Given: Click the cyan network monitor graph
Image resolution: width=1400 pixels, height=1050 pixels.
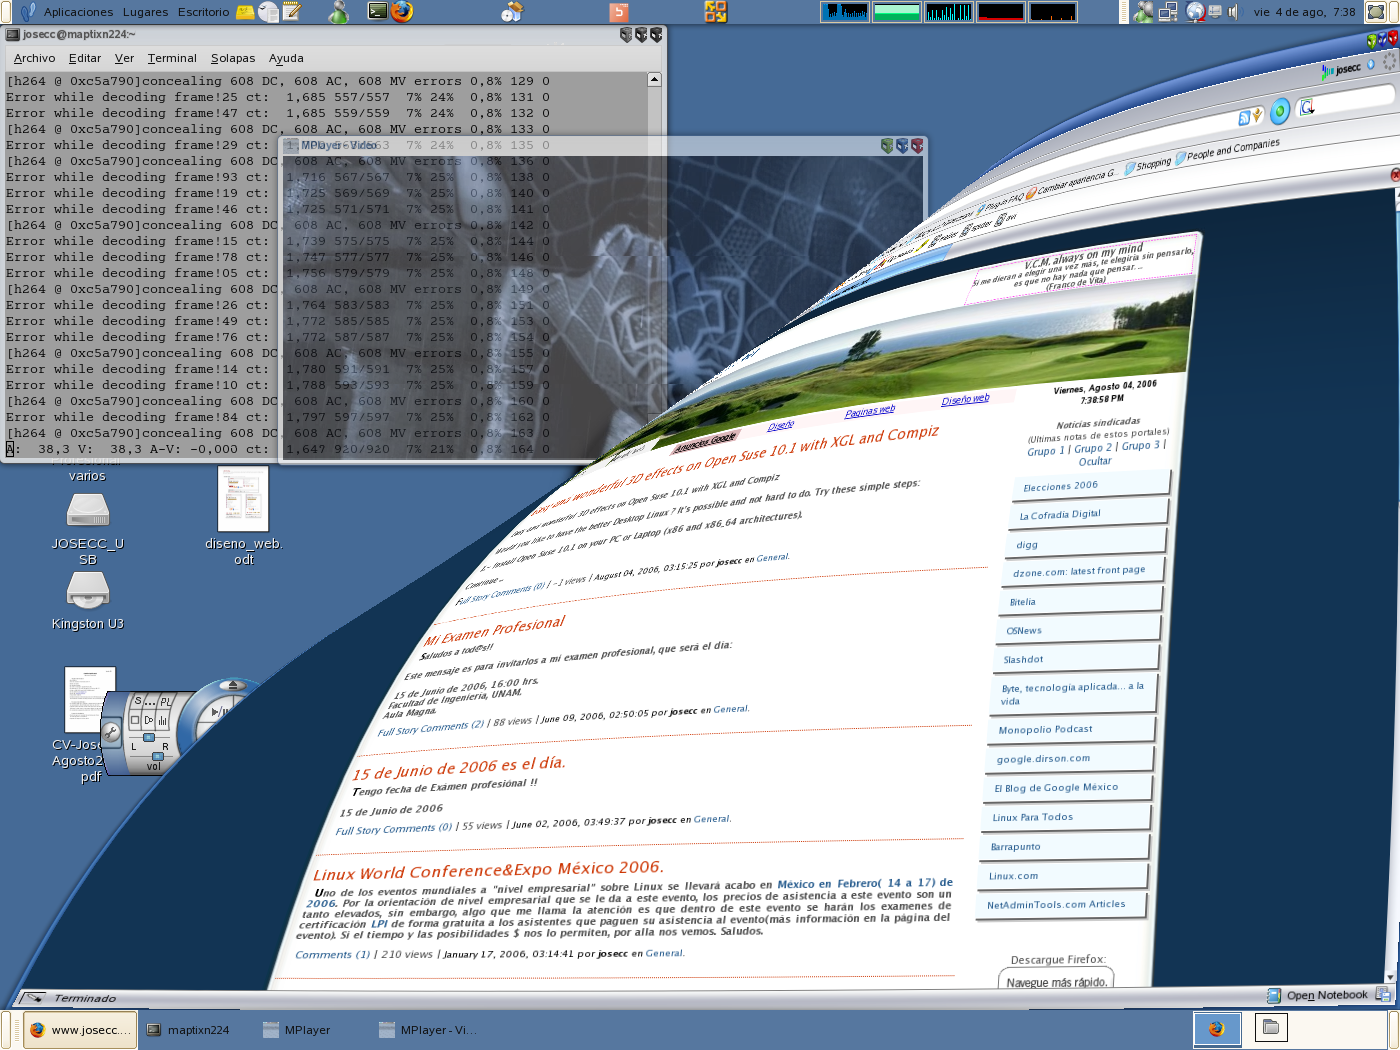Looking at the screenshot, I should (949, 12).
